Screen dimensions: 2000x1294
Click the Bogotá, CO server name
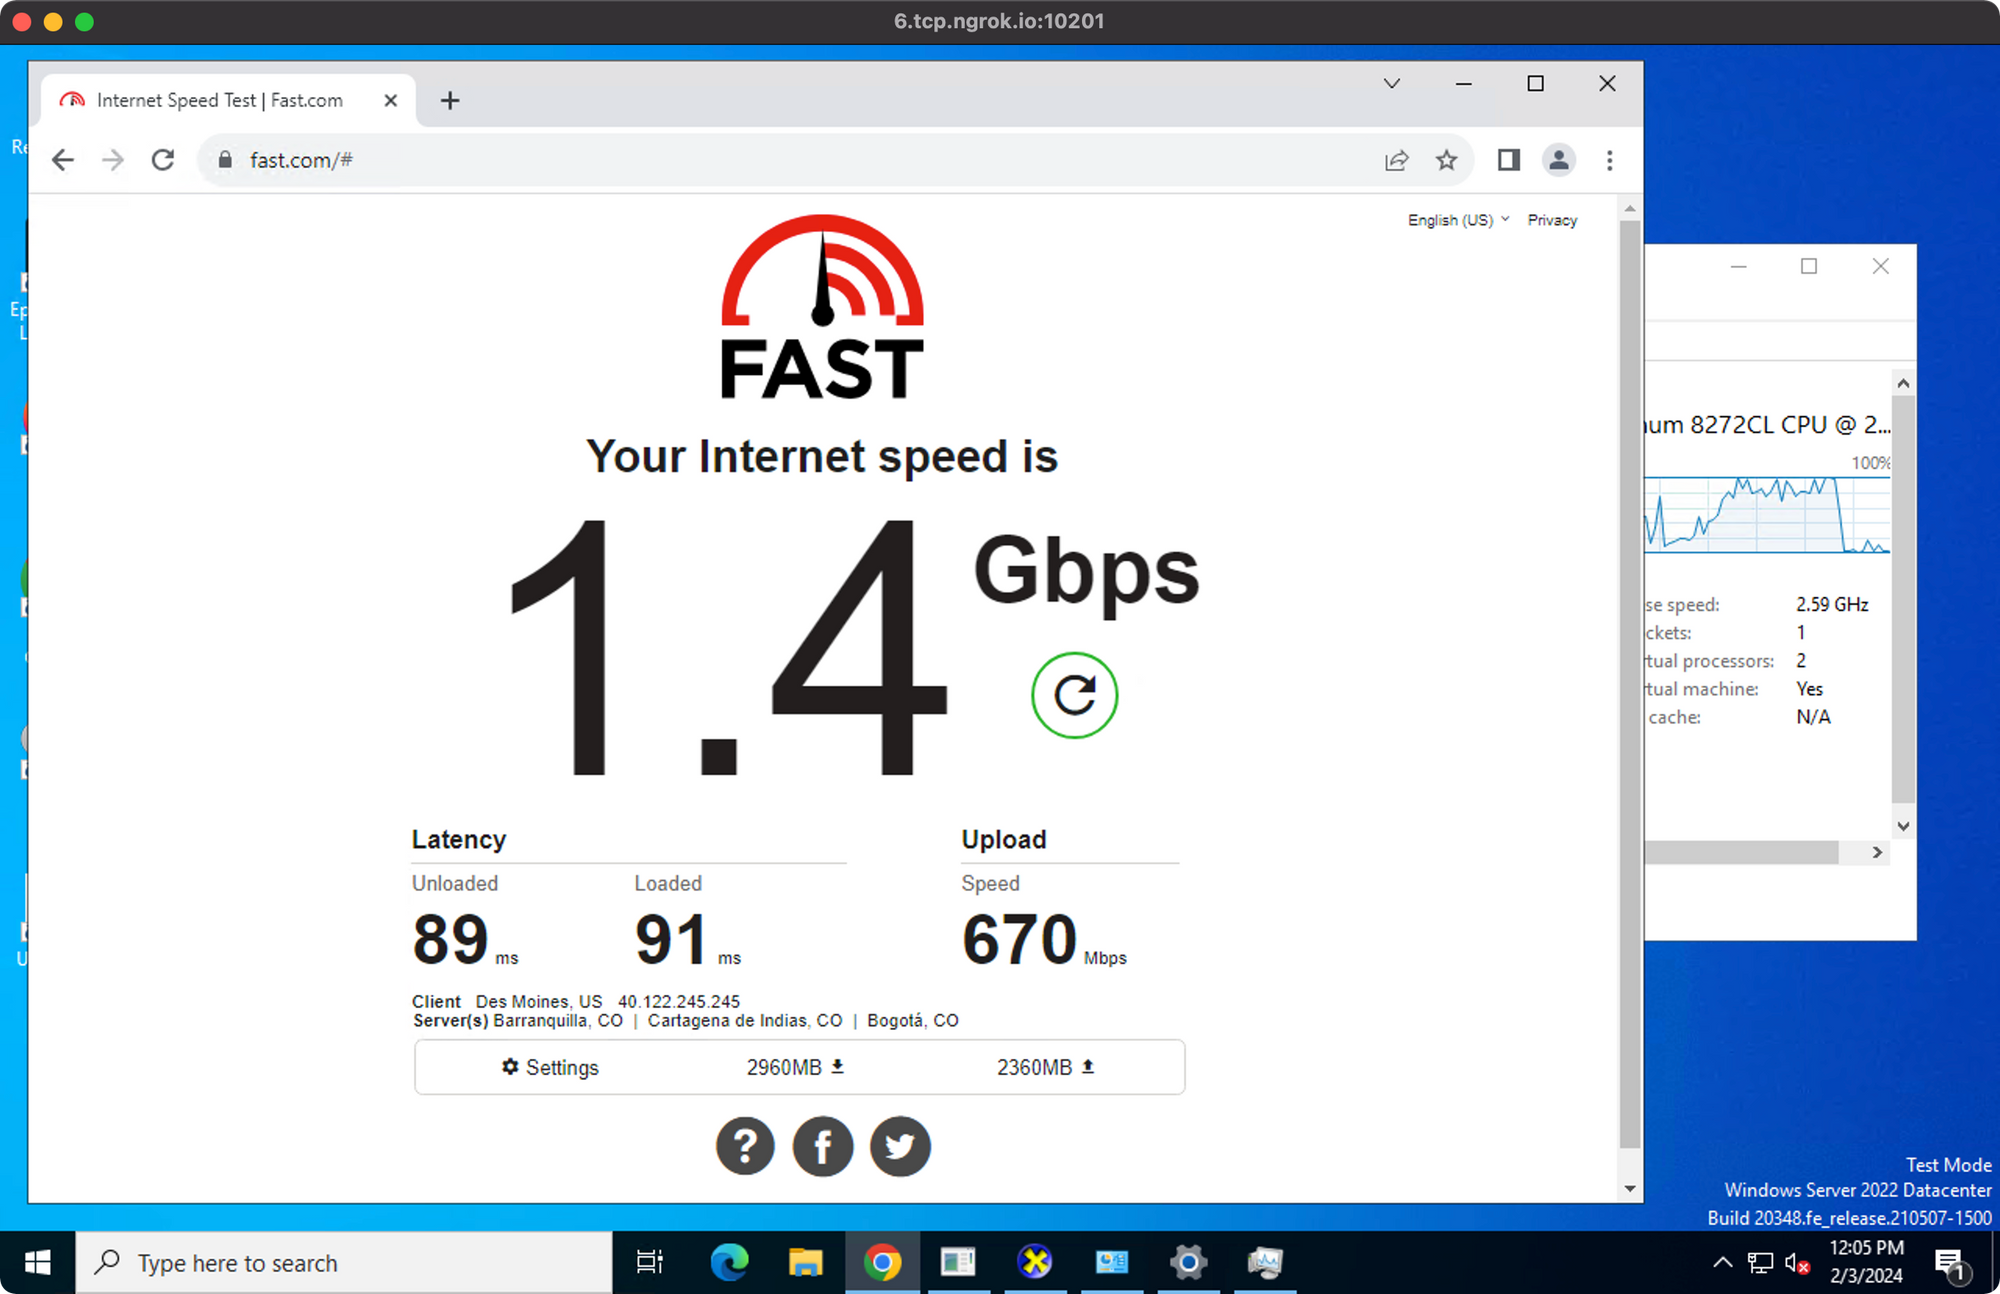913,1020
